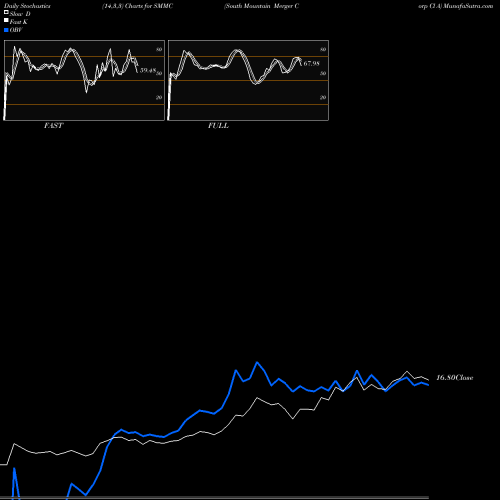
Task: Click the FAST stochastic chart panel
Action: (x=84, y=80)
